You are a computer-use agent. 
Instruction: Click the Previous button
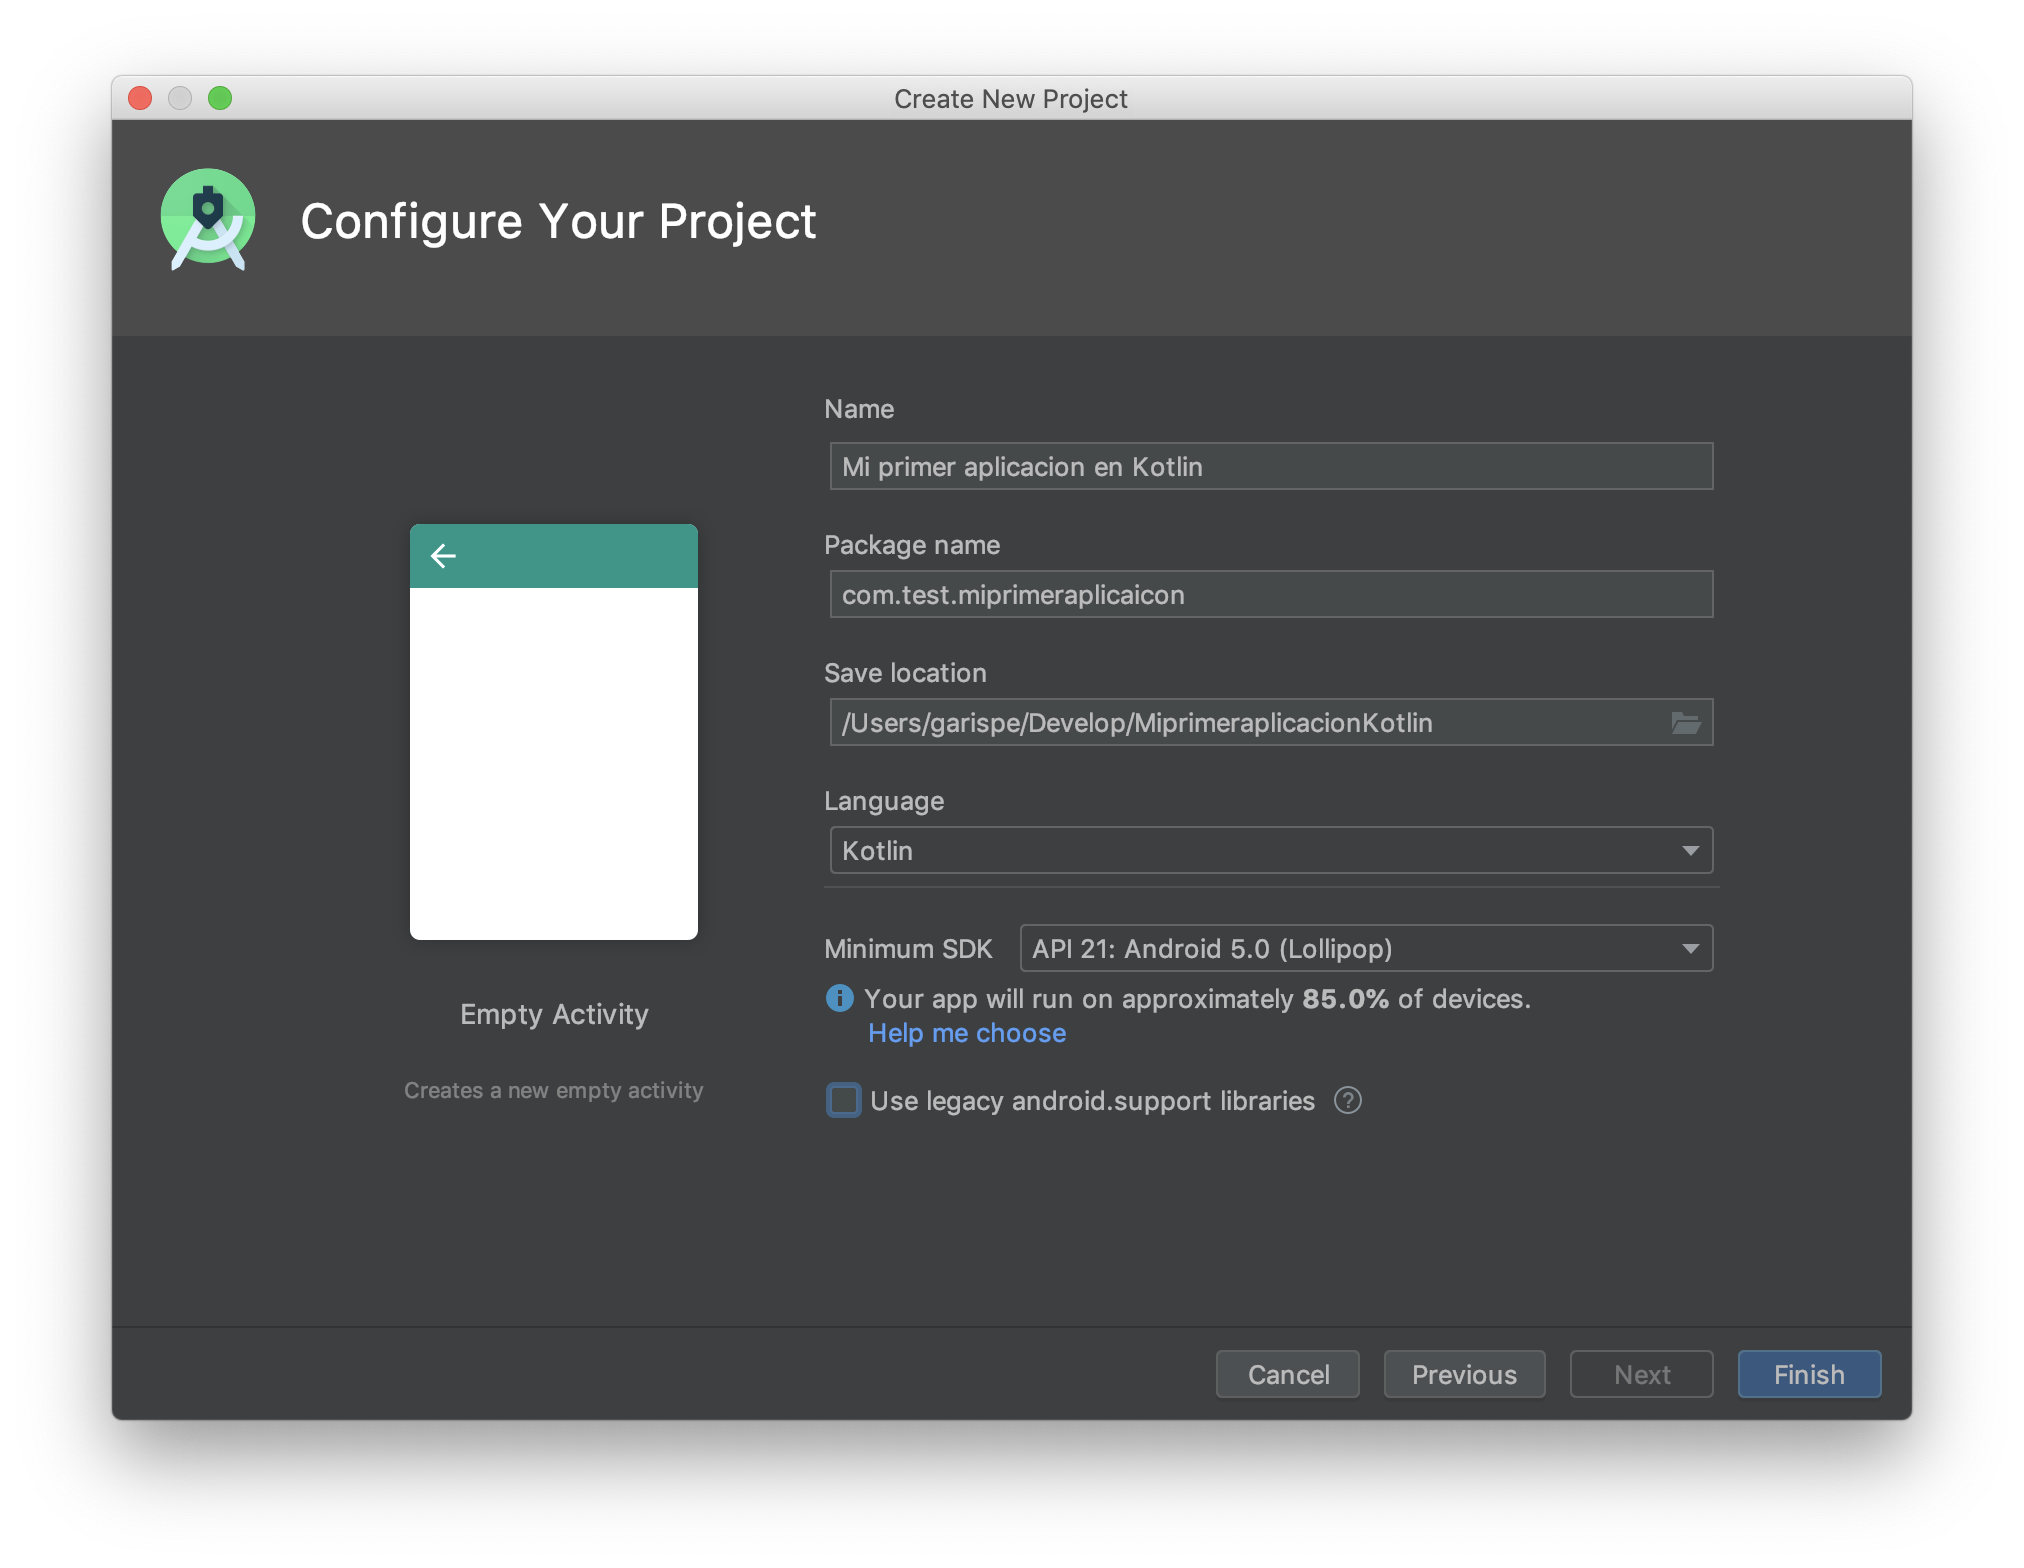(1463, 1375)
